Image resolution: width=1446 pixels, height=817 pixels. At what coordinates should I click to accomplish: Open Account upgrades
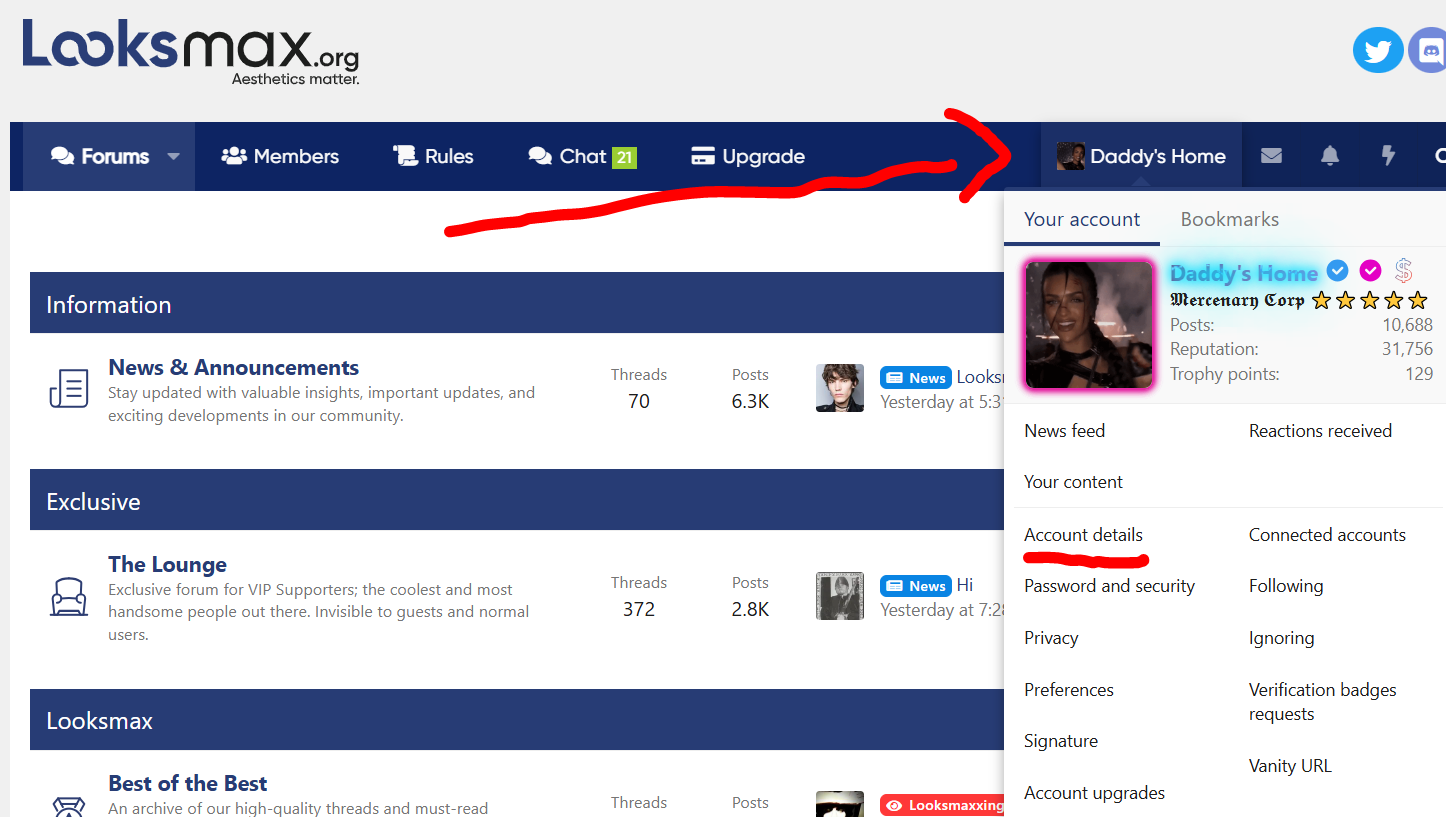(x=1094, y=793)
